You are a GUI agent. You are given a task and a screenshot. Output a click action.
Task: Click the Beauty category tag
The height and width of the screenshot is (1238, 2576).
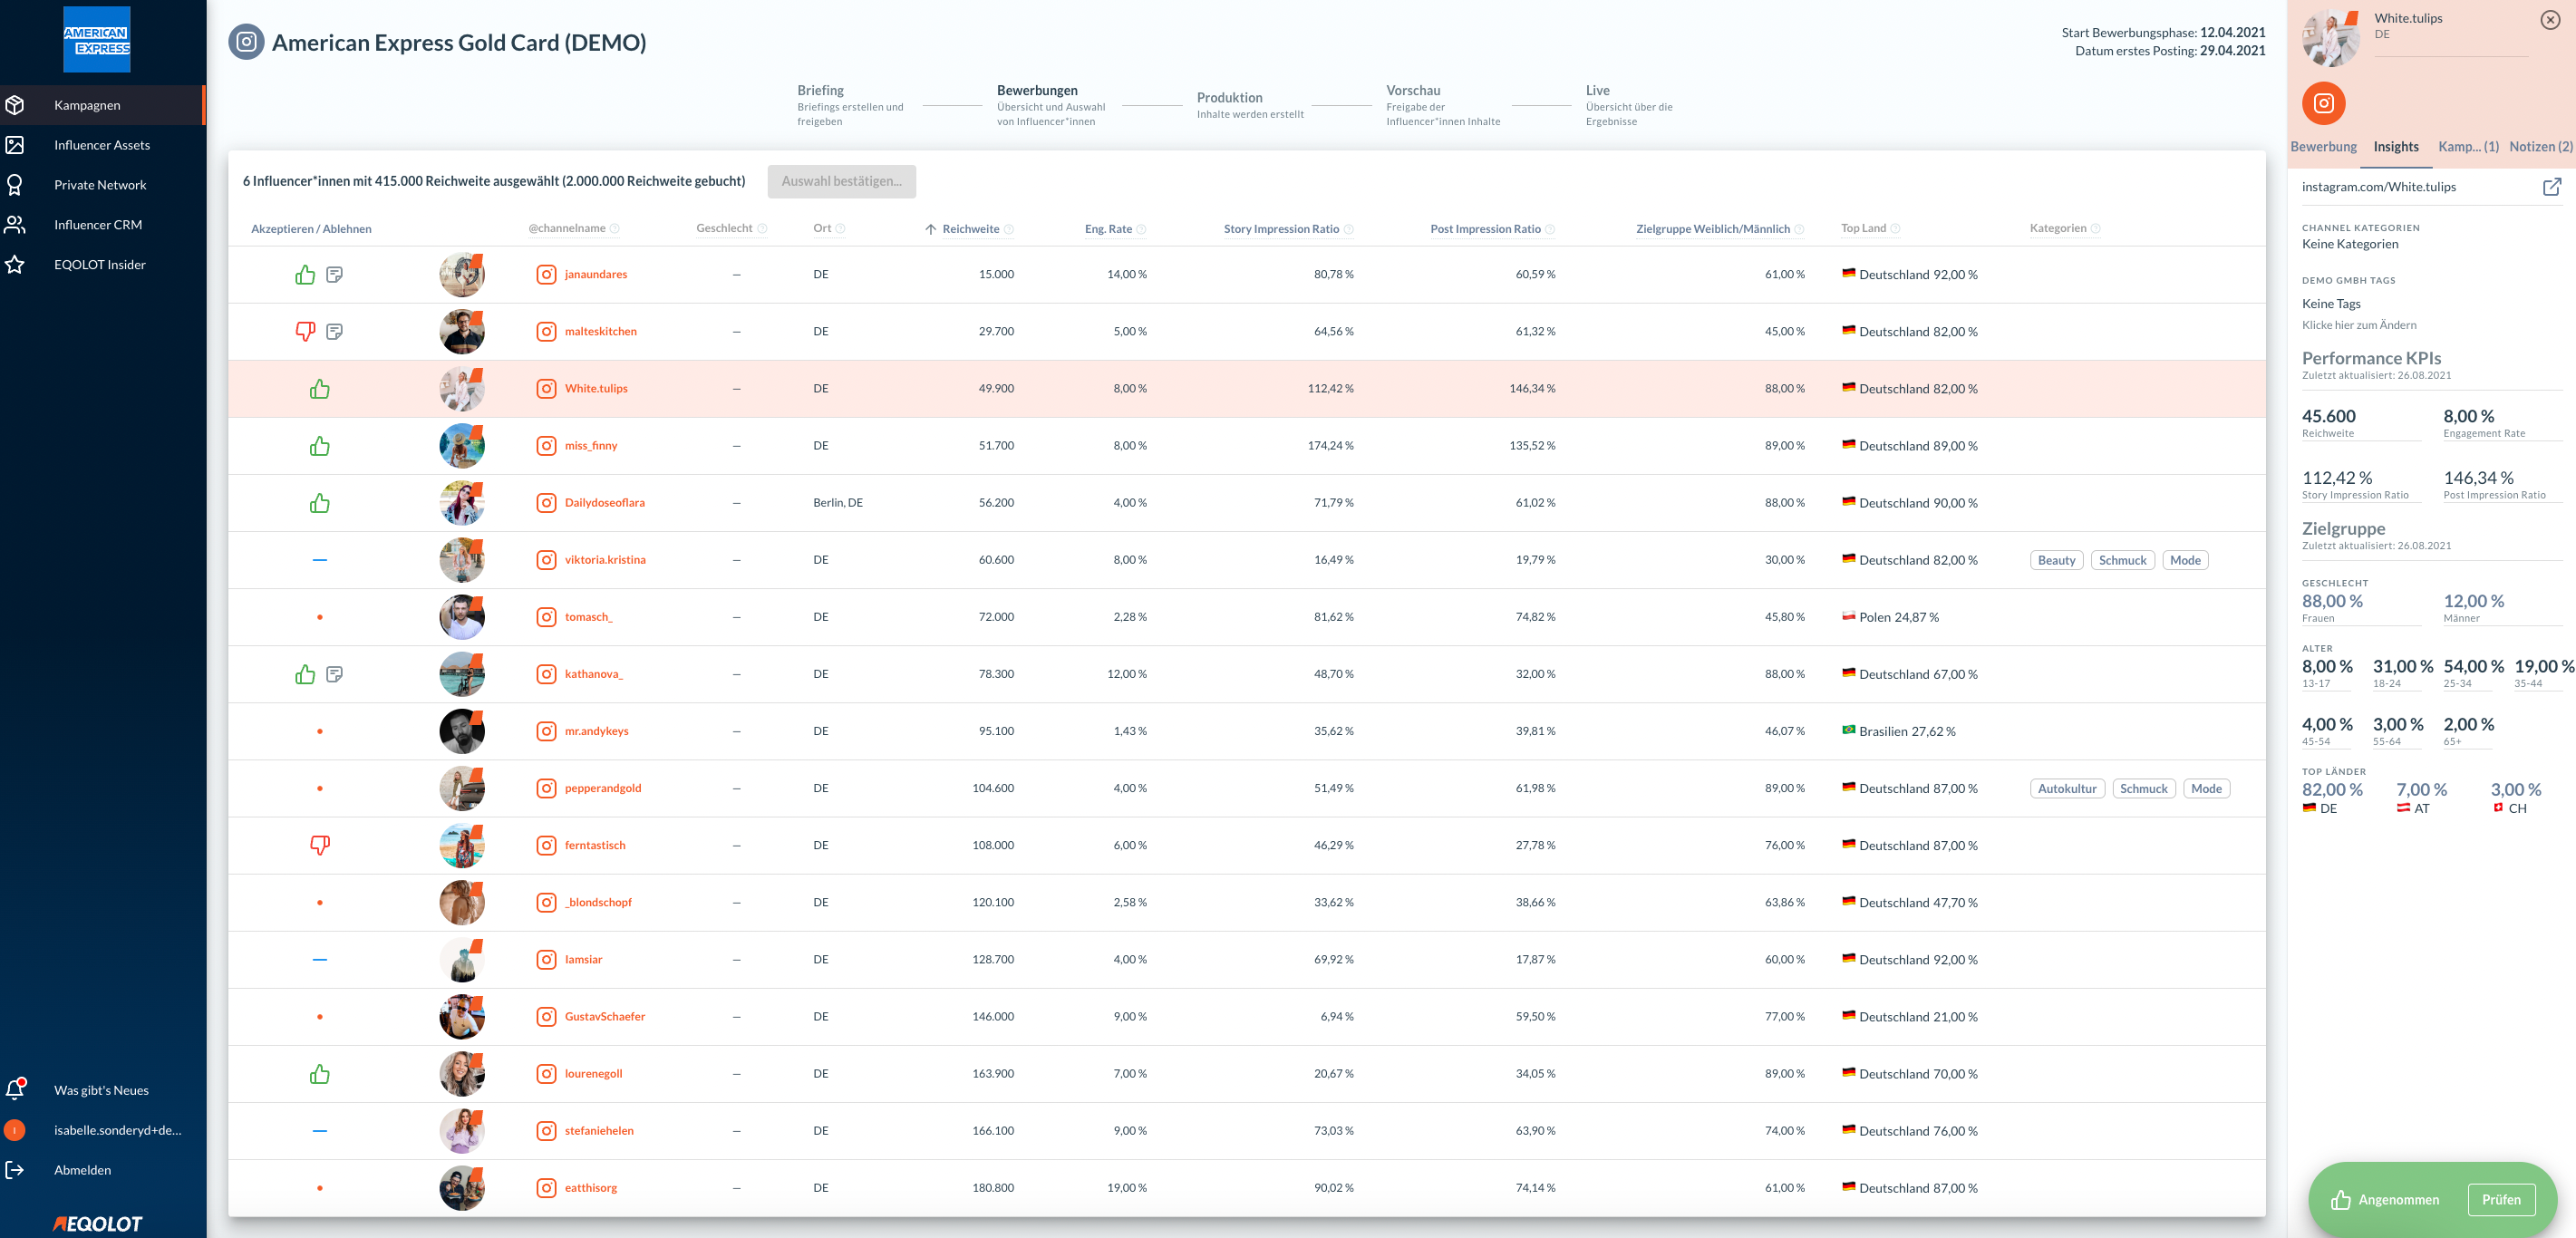coord(2056,560)
